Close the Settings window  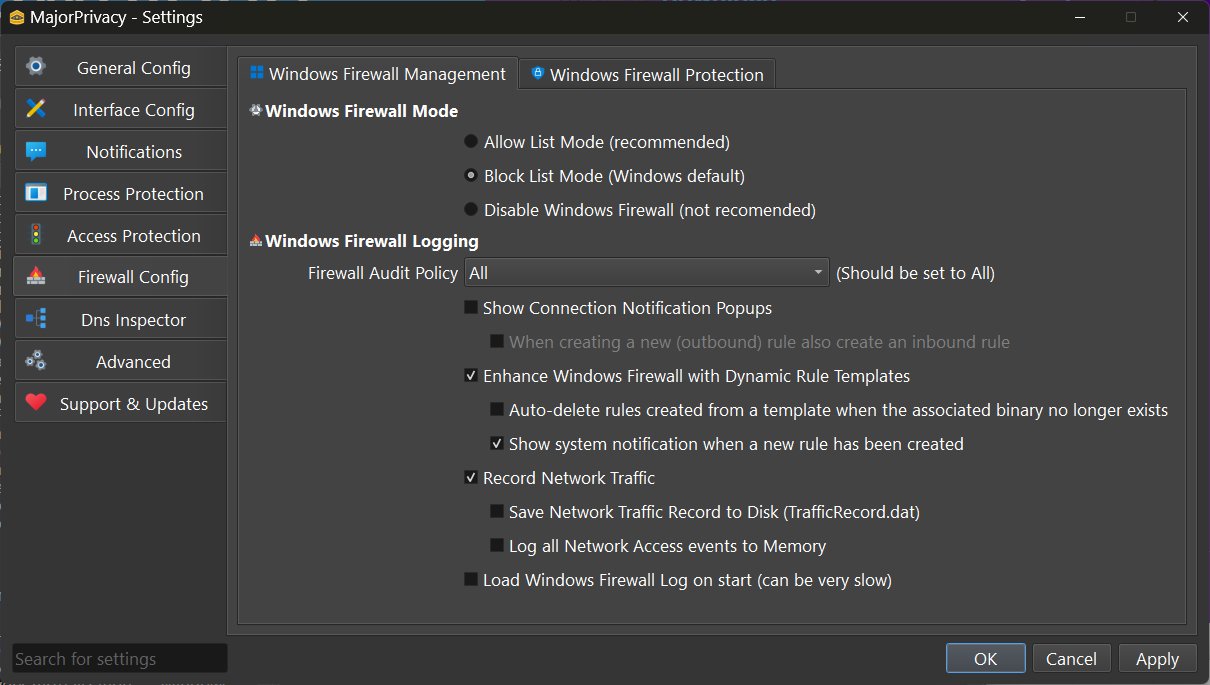[1183, 17]
